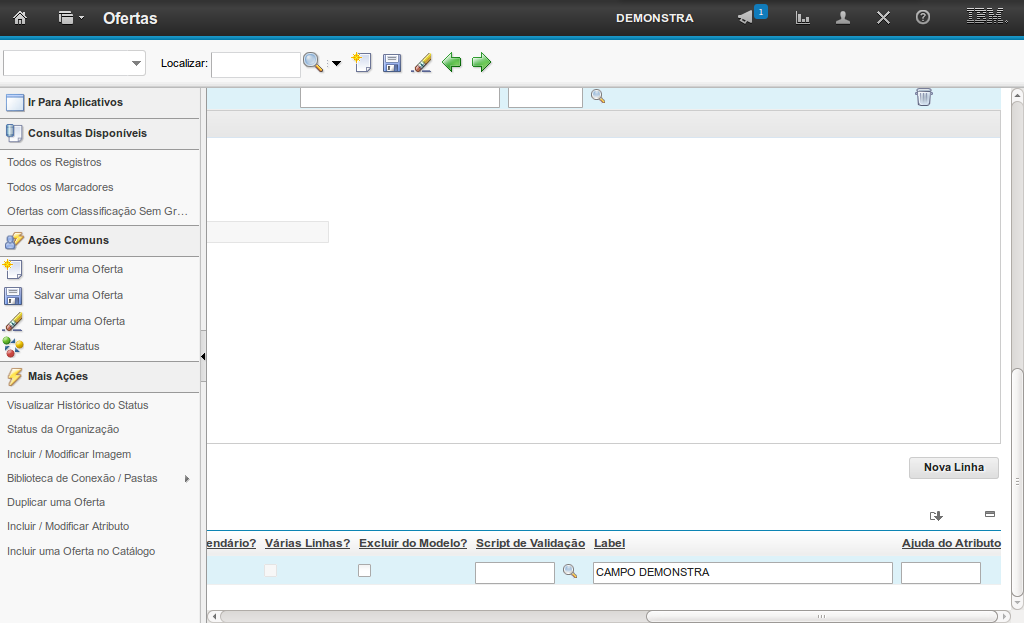Toggle the Excluir do Modelo checkbox
The height and width of the screenshot is (624, 1024).
pos(365,571)
